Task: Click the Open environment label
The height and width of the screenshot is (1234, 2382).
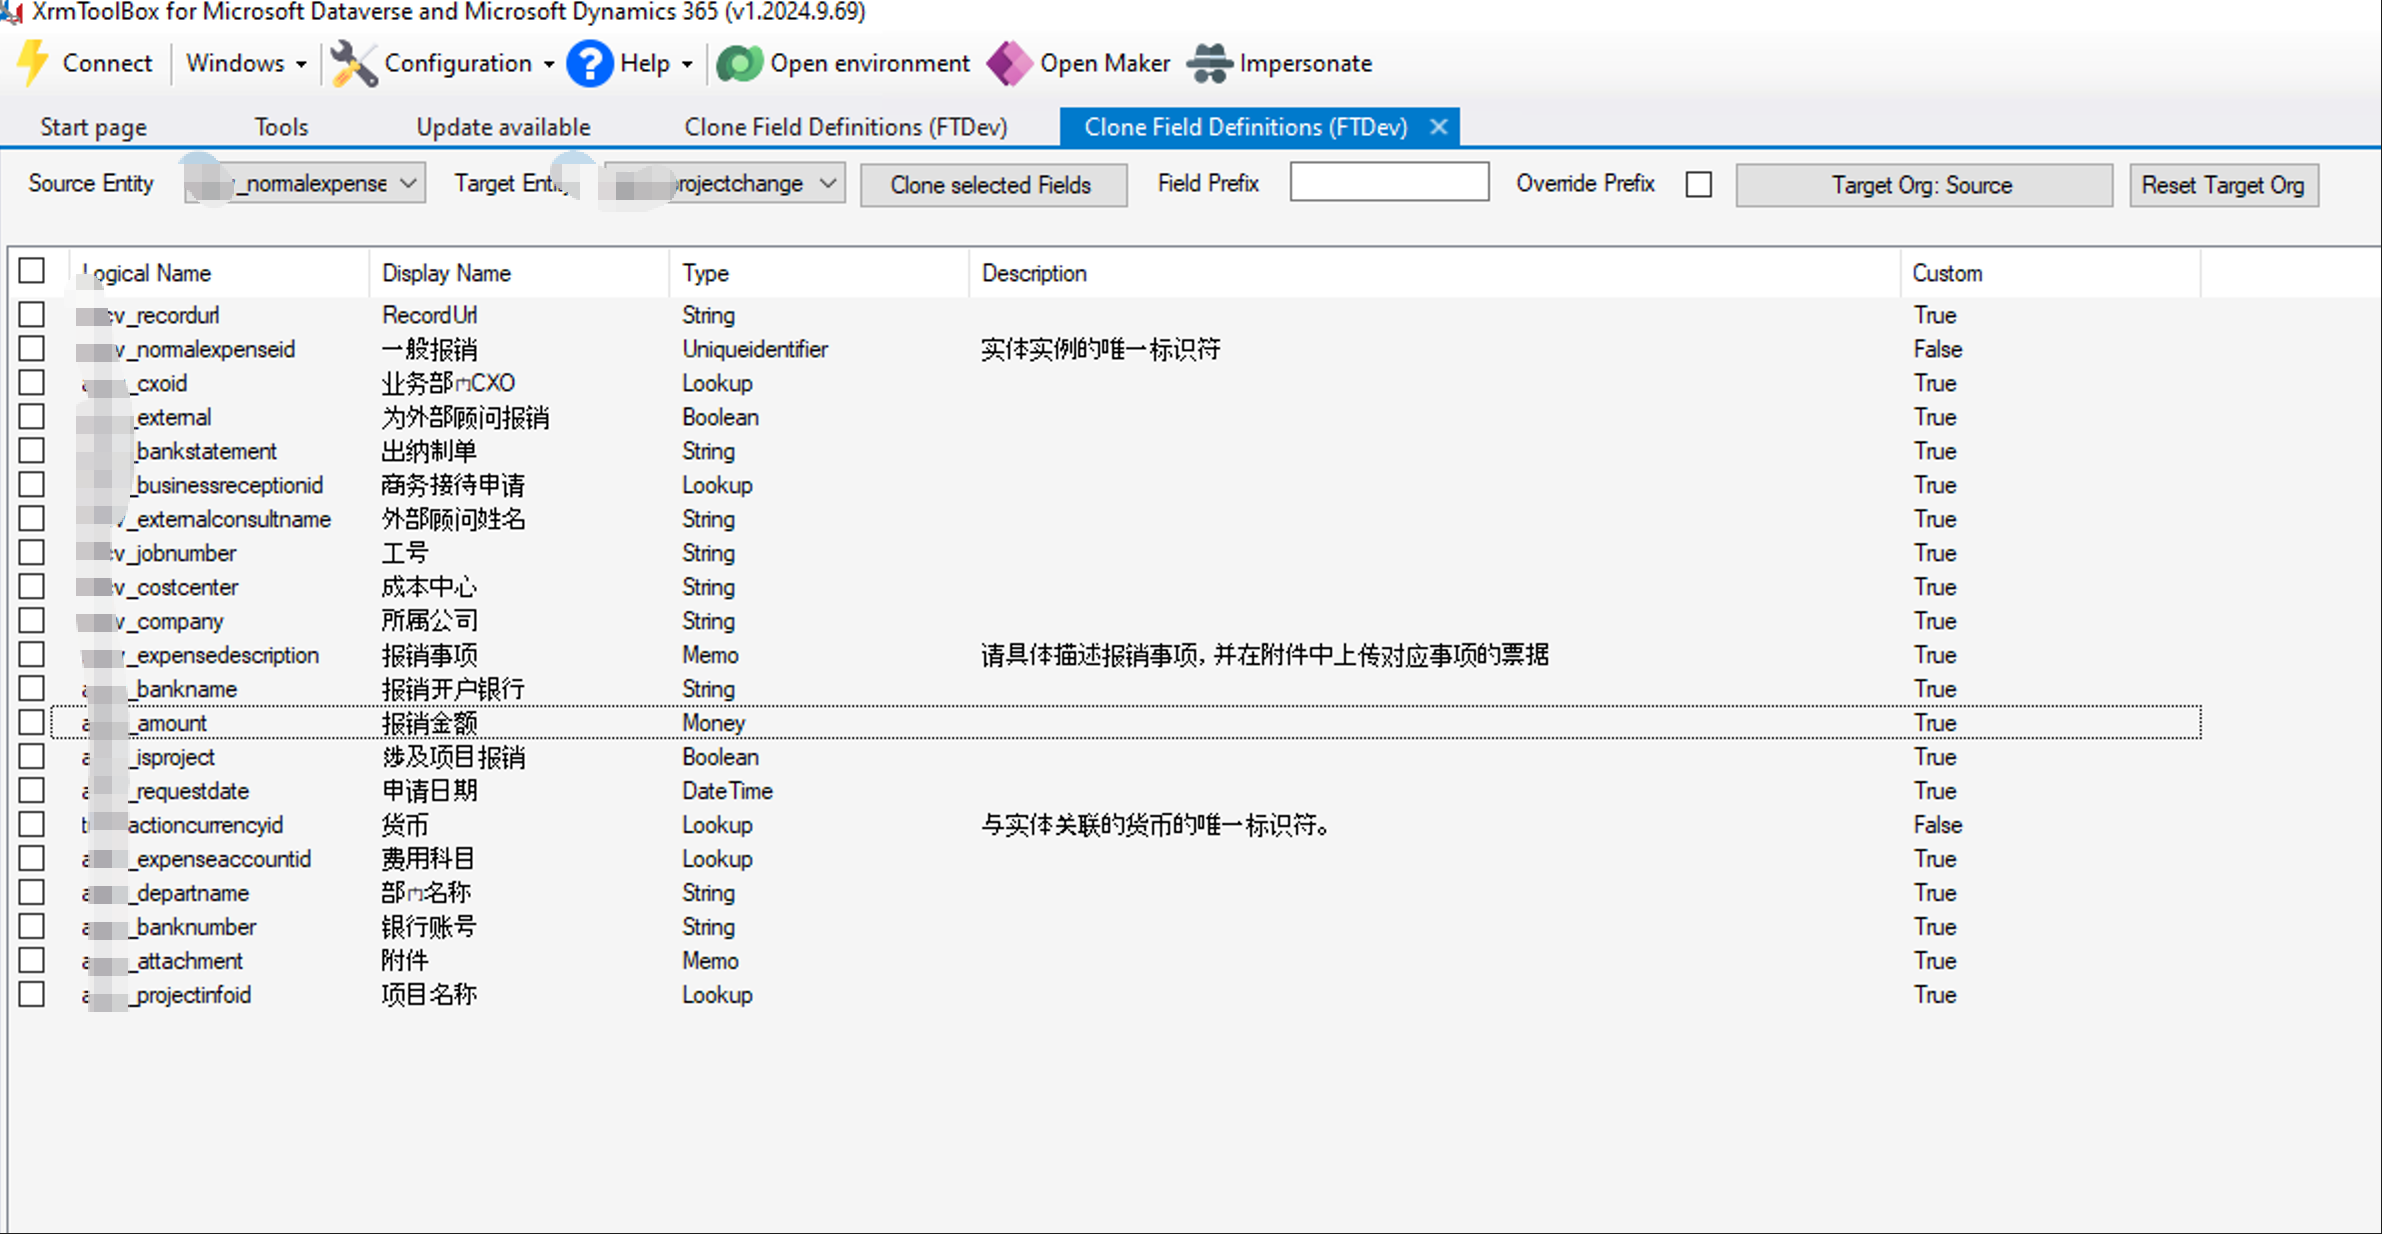Action: pos(870,63)
